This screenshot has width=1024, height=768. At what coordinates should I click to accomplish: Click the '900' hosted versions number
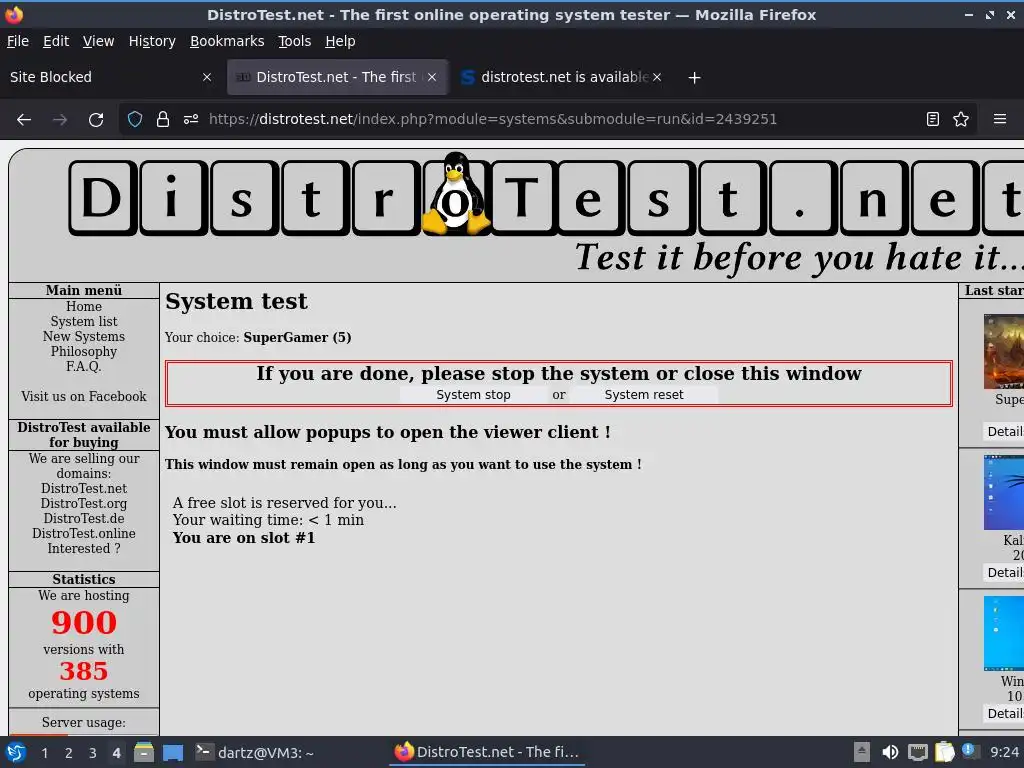pyautogui.click(x=84, y=622)
